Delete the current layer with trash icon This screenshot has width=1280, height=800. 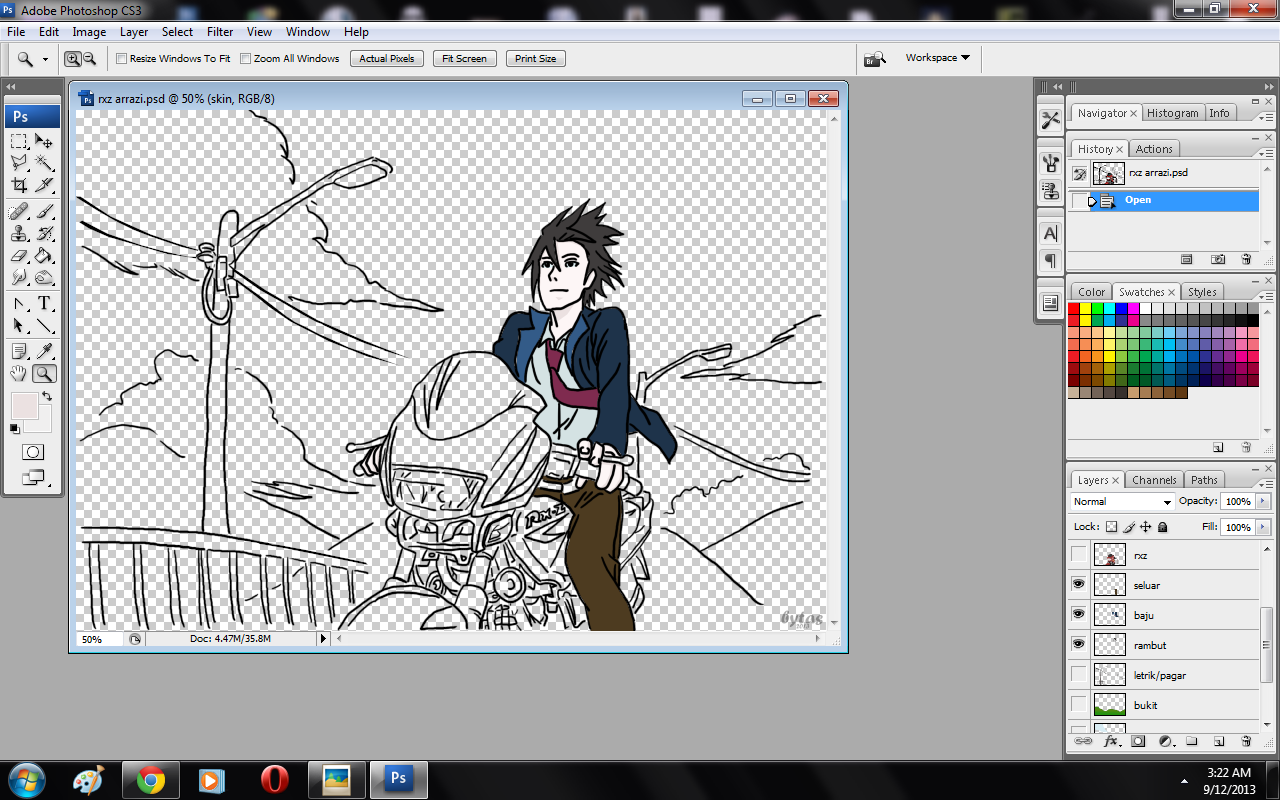point(1246,742)
